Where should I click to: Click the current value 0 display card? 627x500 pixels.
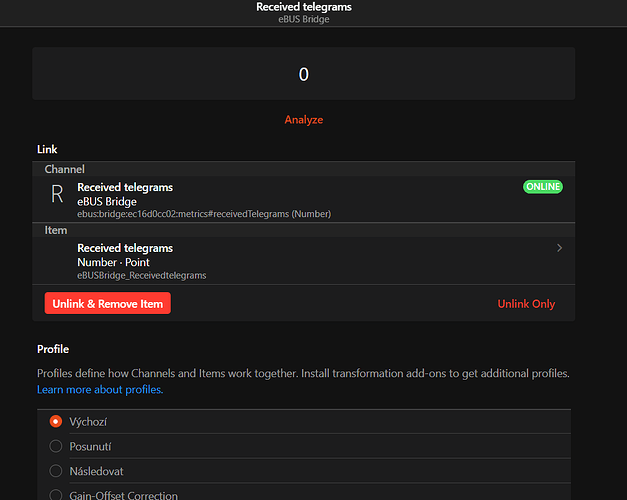coord(303,74)
